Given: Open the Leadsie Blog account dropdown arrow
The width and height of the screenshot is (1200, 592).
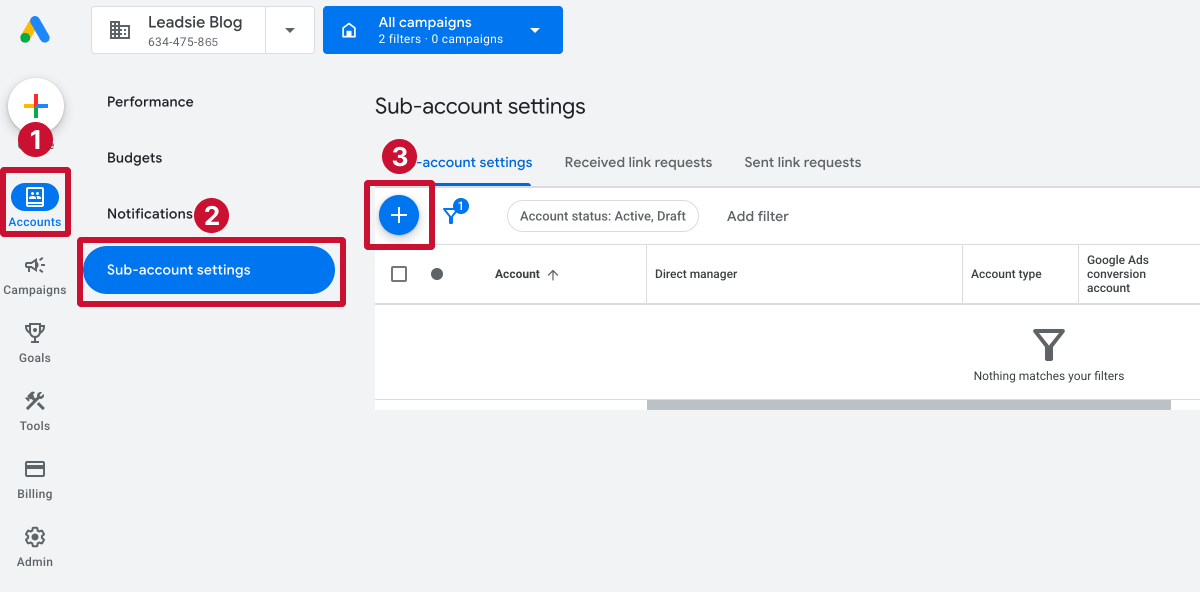Looking at the screenshot, I should click(x=290, y=30).
